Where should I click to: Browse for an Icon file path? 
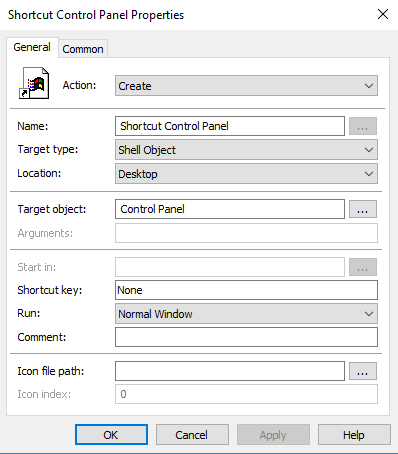click(x=363, y=371)
